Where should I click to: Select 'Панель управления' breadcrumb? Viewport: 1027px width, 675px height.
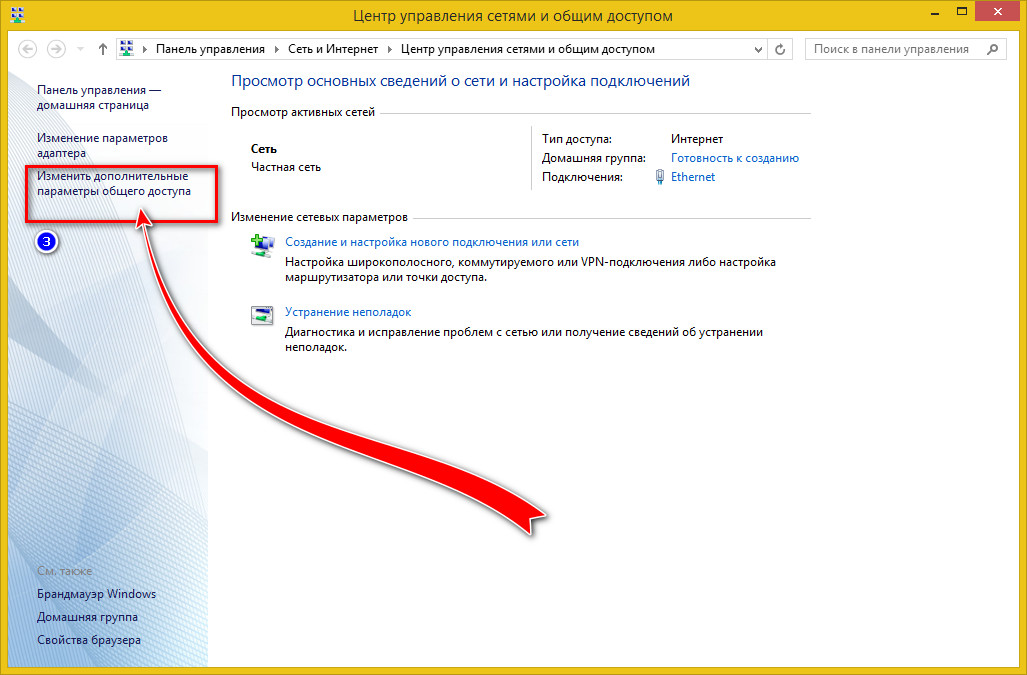[210, 49]
